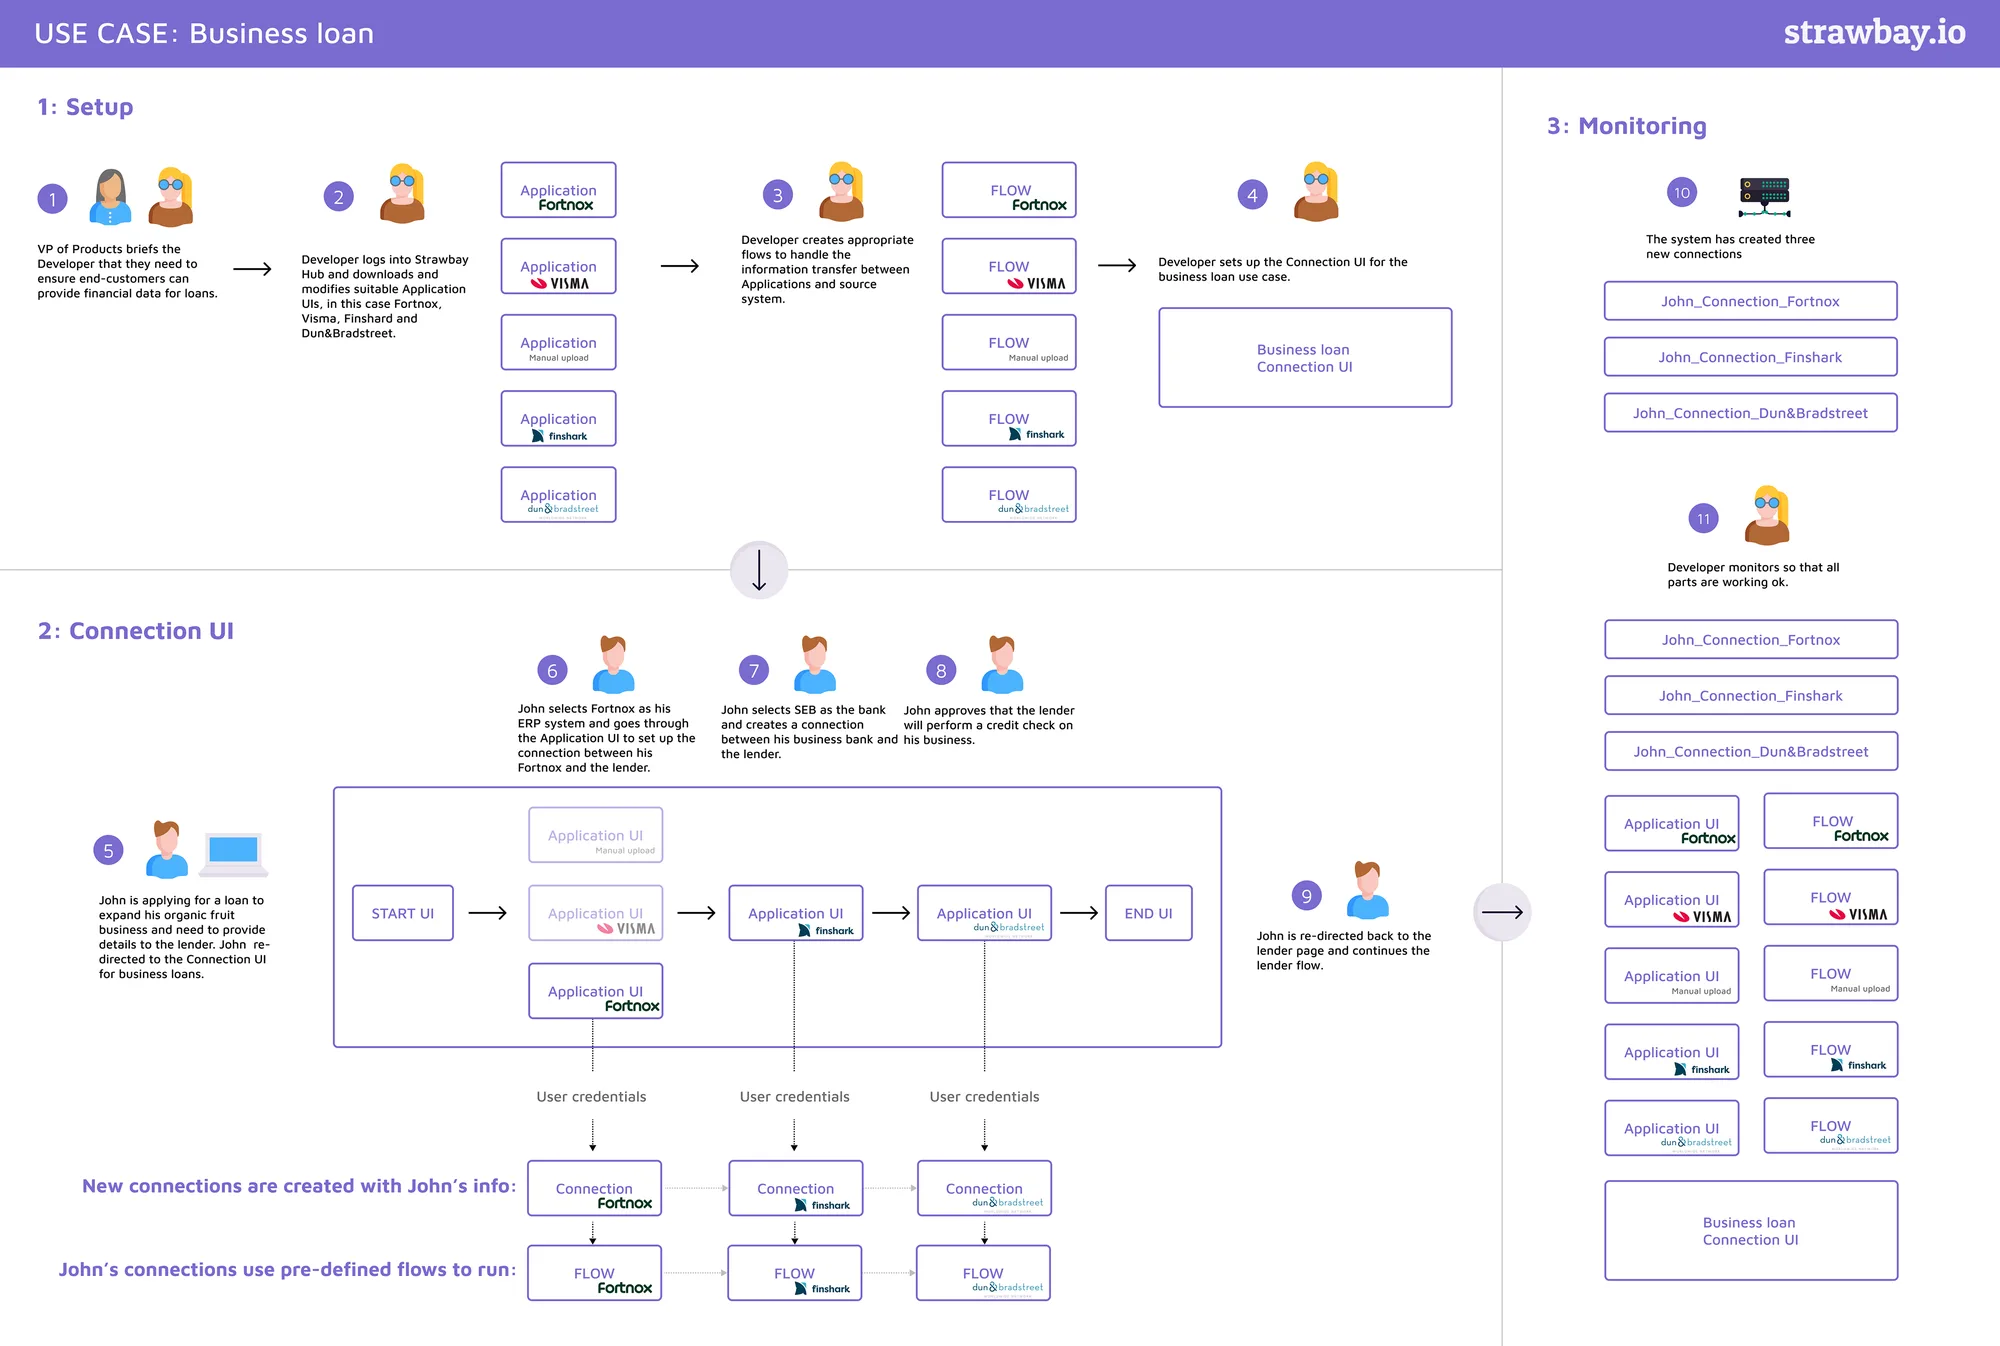Click the Developer avatar beside step 4
Screen dimensions: 2000x1346
[1317, 191]
